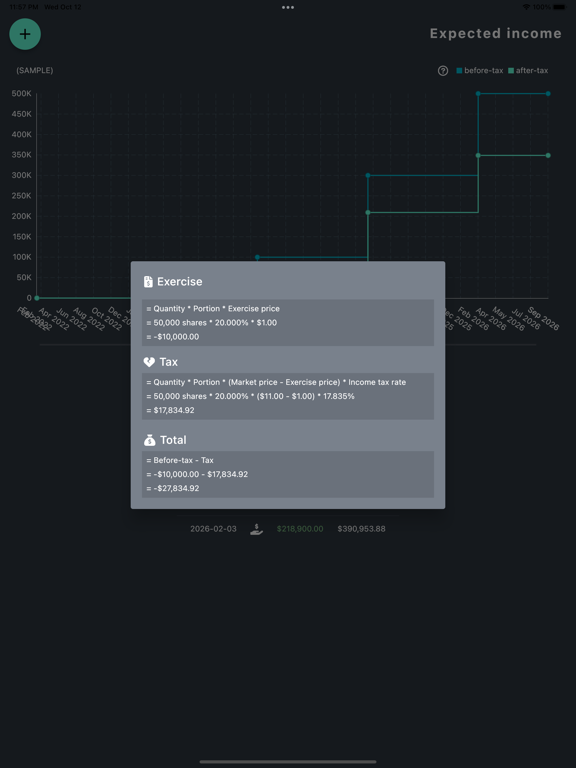576x768 pixels.
Task: Select the Exercise heading in popup
Action: click(180, 282)
